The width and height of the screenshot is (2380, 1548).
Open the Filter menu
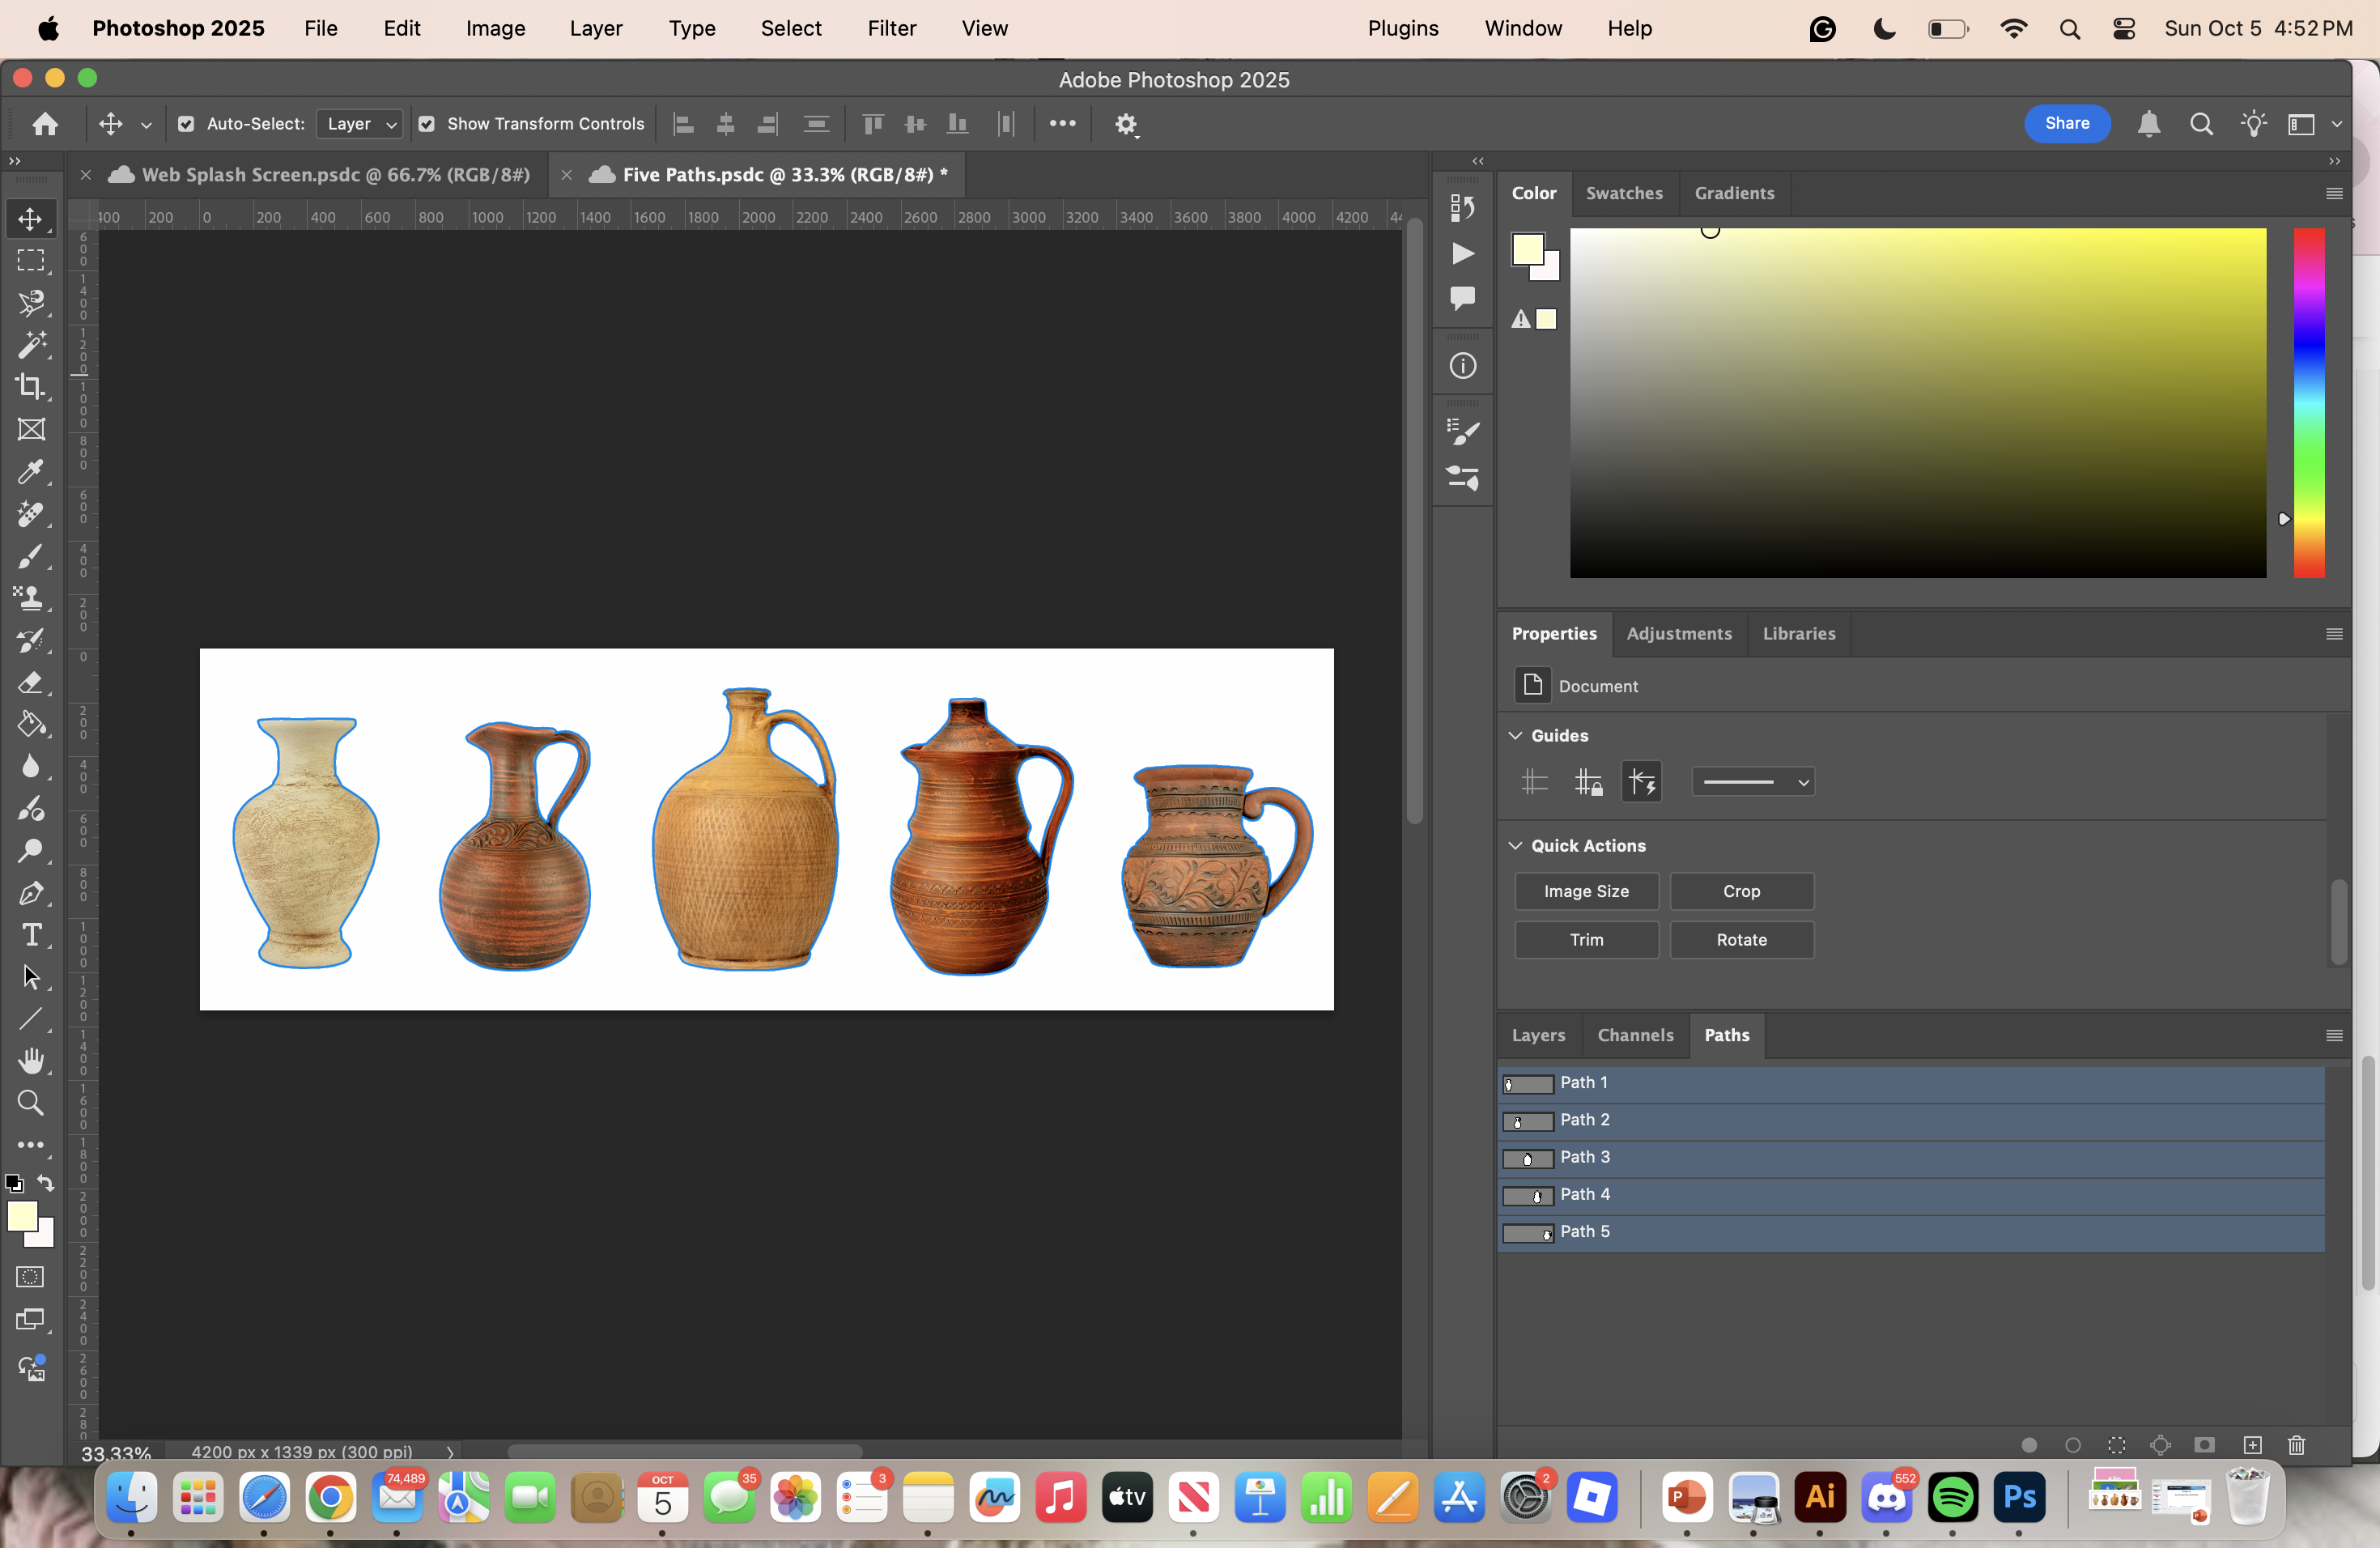pyautogui.click(x=891, y=28)
